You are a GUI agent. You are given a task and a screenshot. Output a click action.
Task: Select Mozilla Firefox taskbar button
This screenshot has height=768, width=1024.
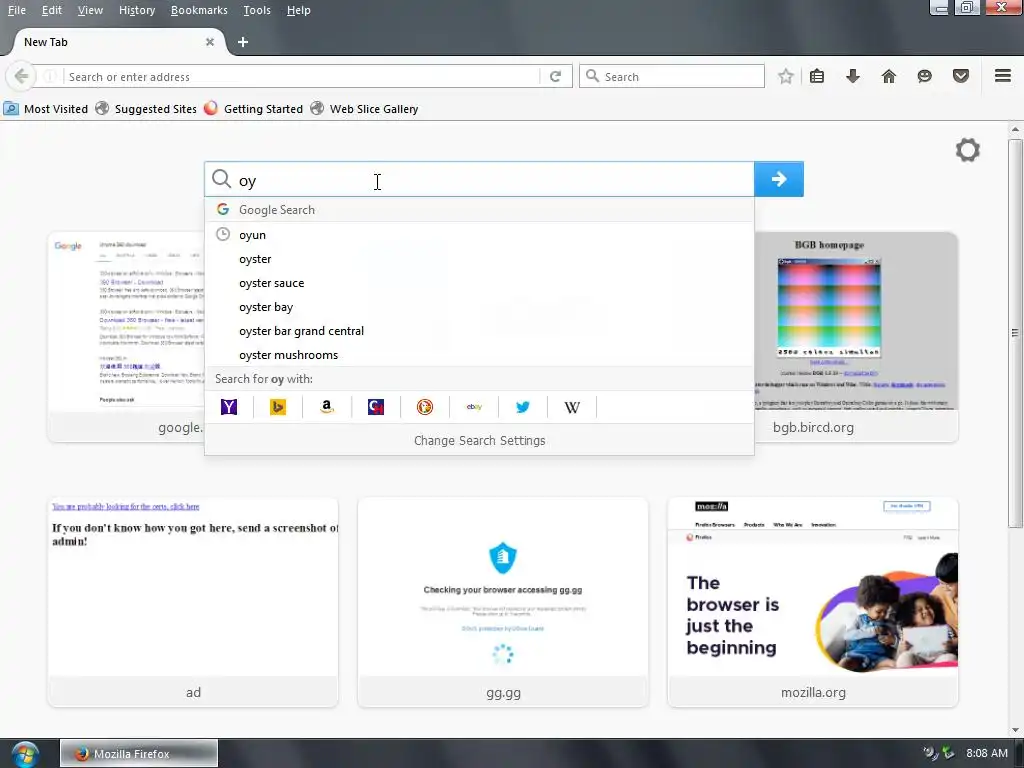139,753
